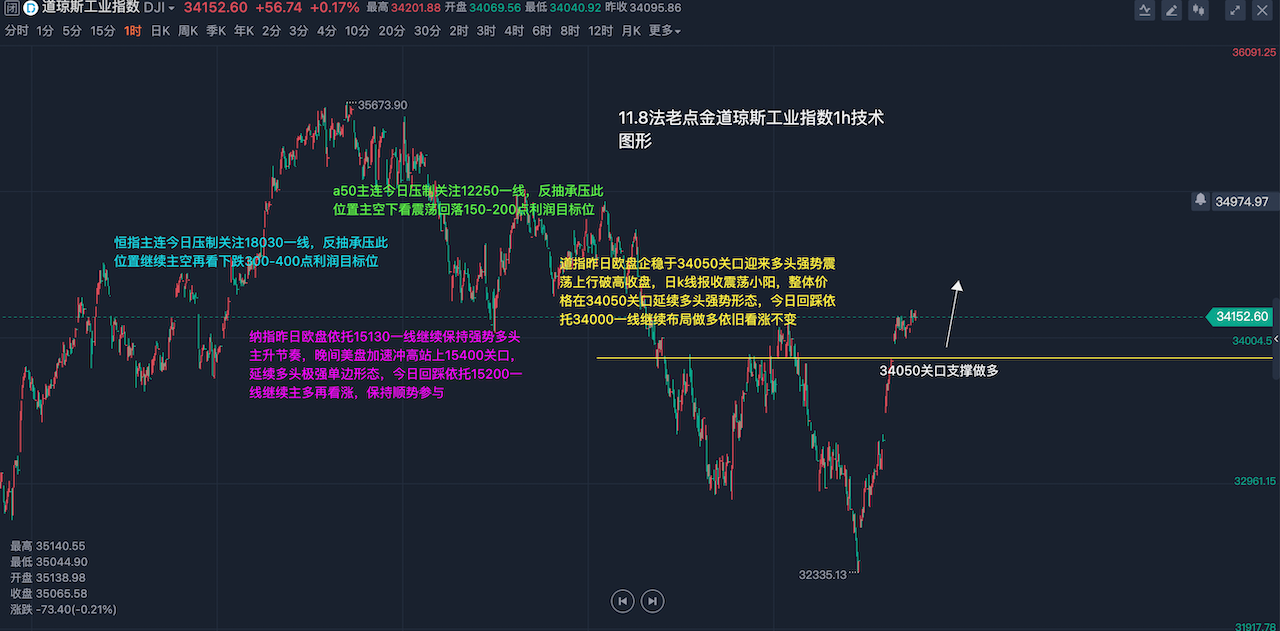
Task: Click the square 闭 market status icon
Action: tap(11, 8)
